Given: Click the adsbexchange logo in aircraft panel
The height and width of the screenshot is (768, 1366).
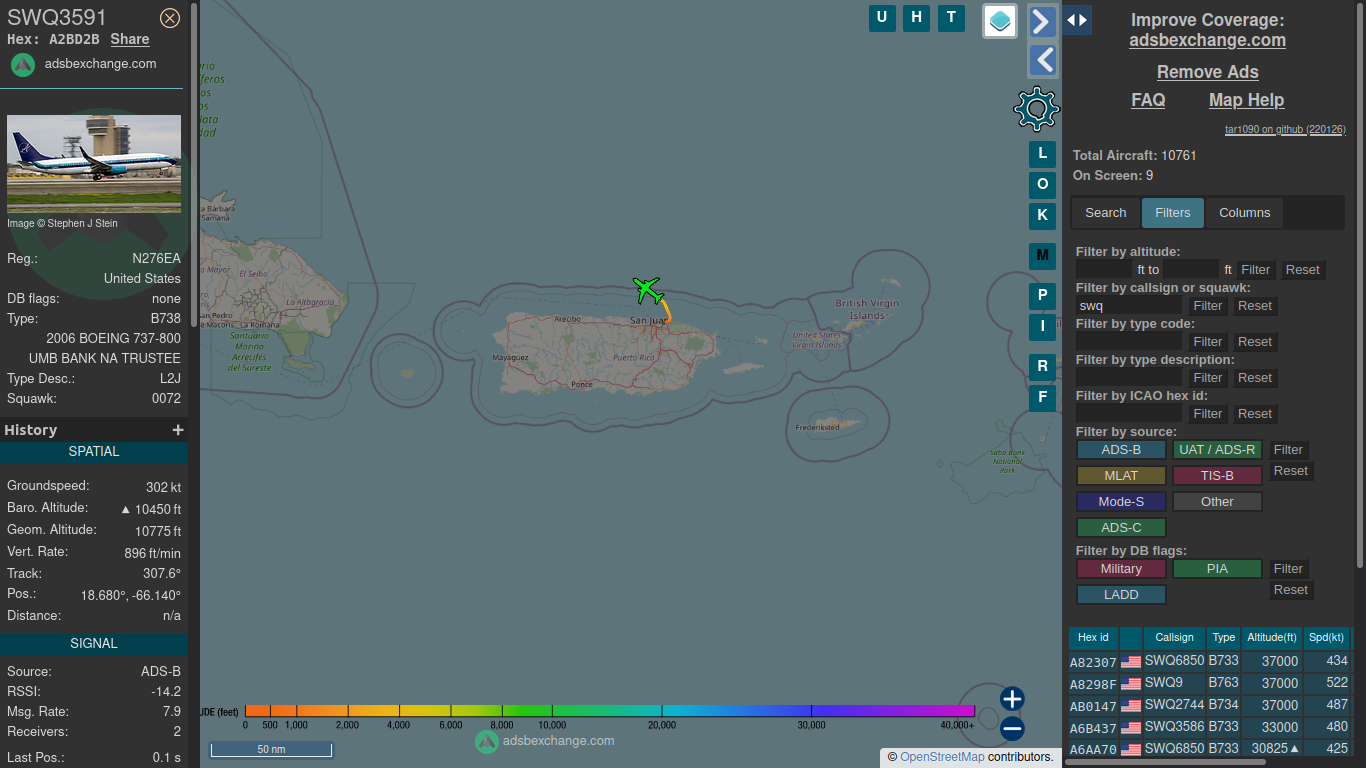Looking at the screenshot, I should tap(23, 64).
